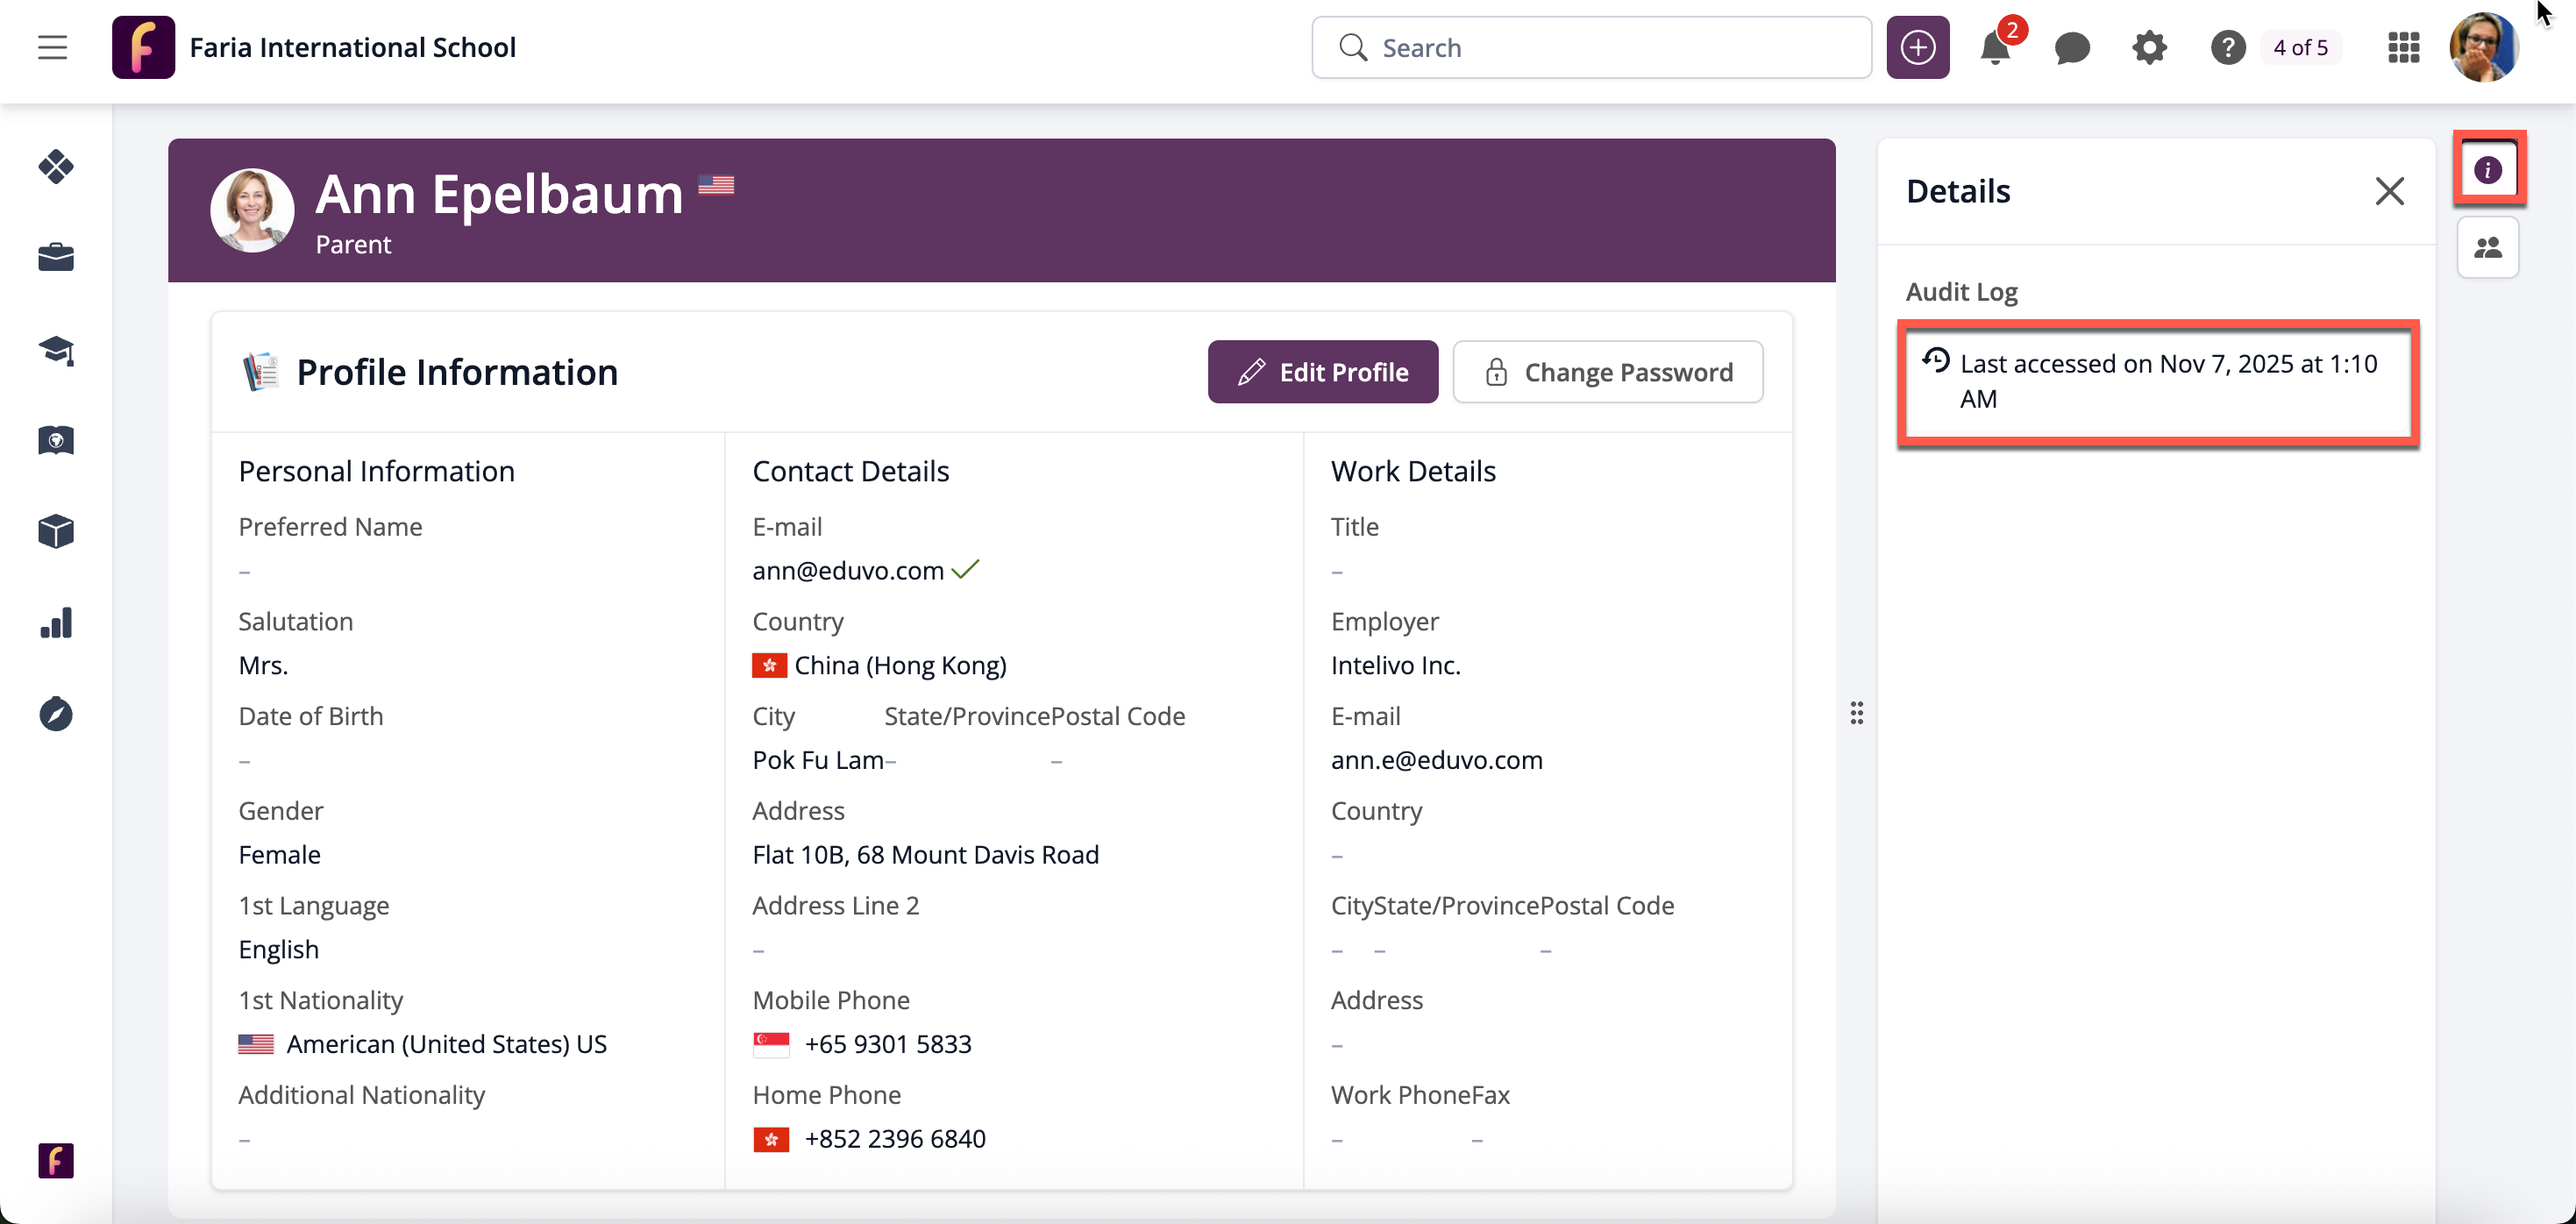Close the Details panel

[2389, 191]
